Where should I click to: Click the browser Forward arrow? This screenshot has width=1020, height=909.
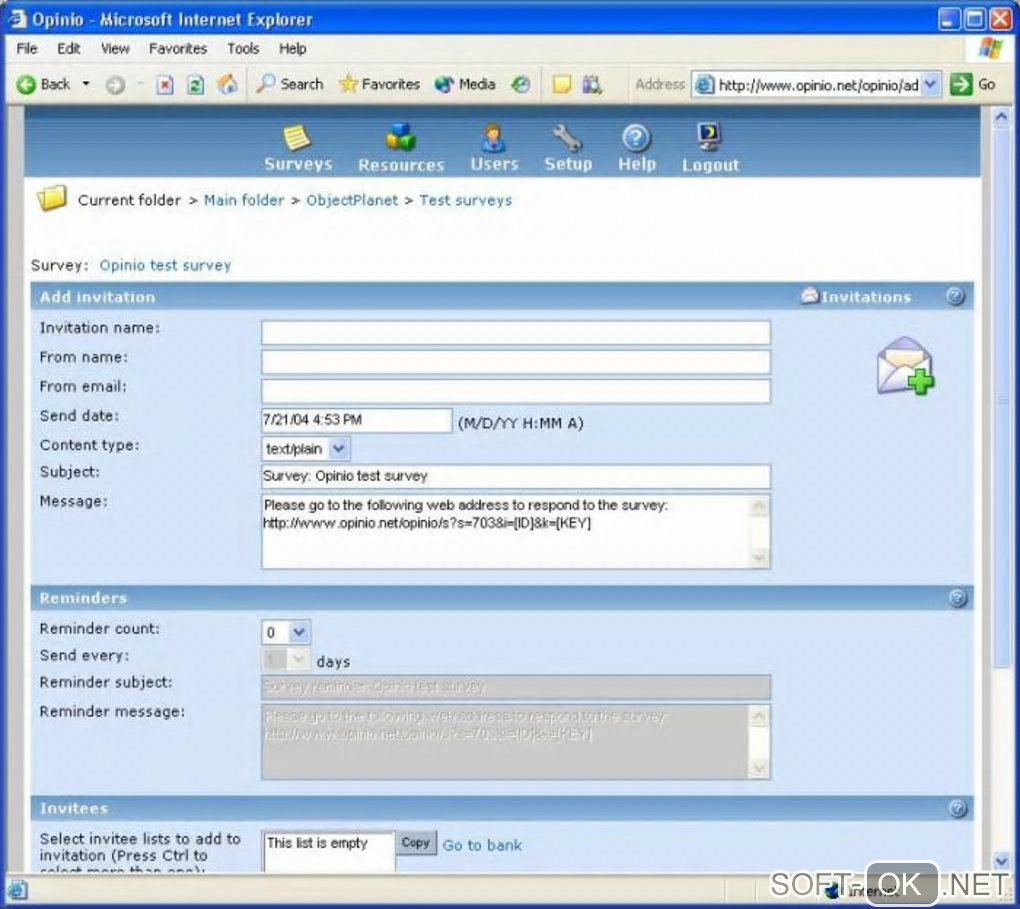[x=115, y=85]
